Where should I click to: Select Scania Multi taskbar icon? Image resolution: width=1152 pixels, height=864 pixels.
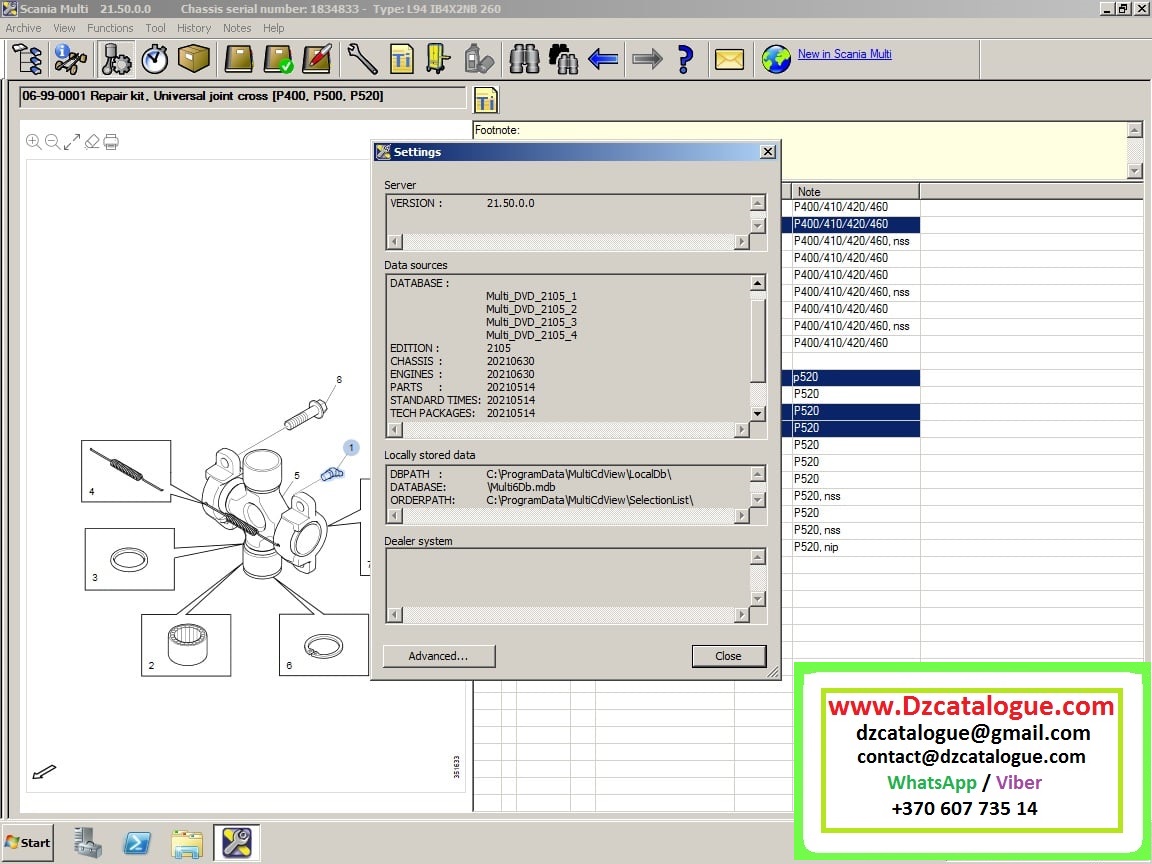pos(237,843)
